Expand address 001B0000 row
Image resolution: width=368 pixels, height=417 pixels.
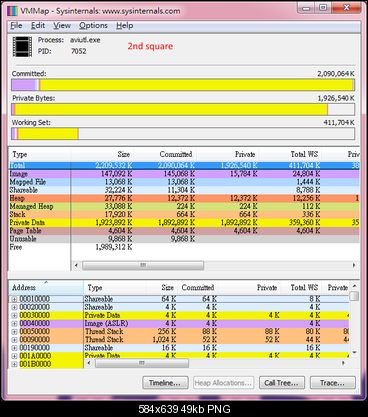[x=14, y=364]
